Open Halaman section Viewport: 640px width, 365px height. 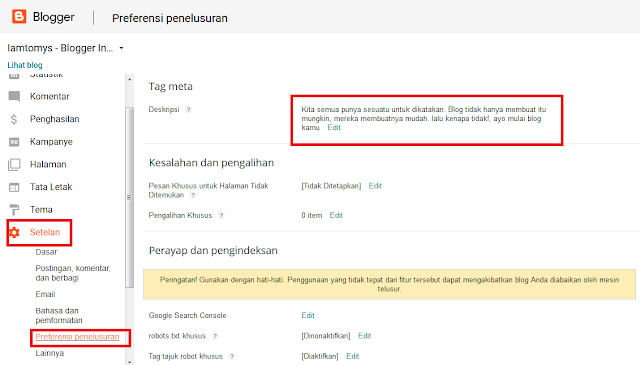[x=48, y=165]
